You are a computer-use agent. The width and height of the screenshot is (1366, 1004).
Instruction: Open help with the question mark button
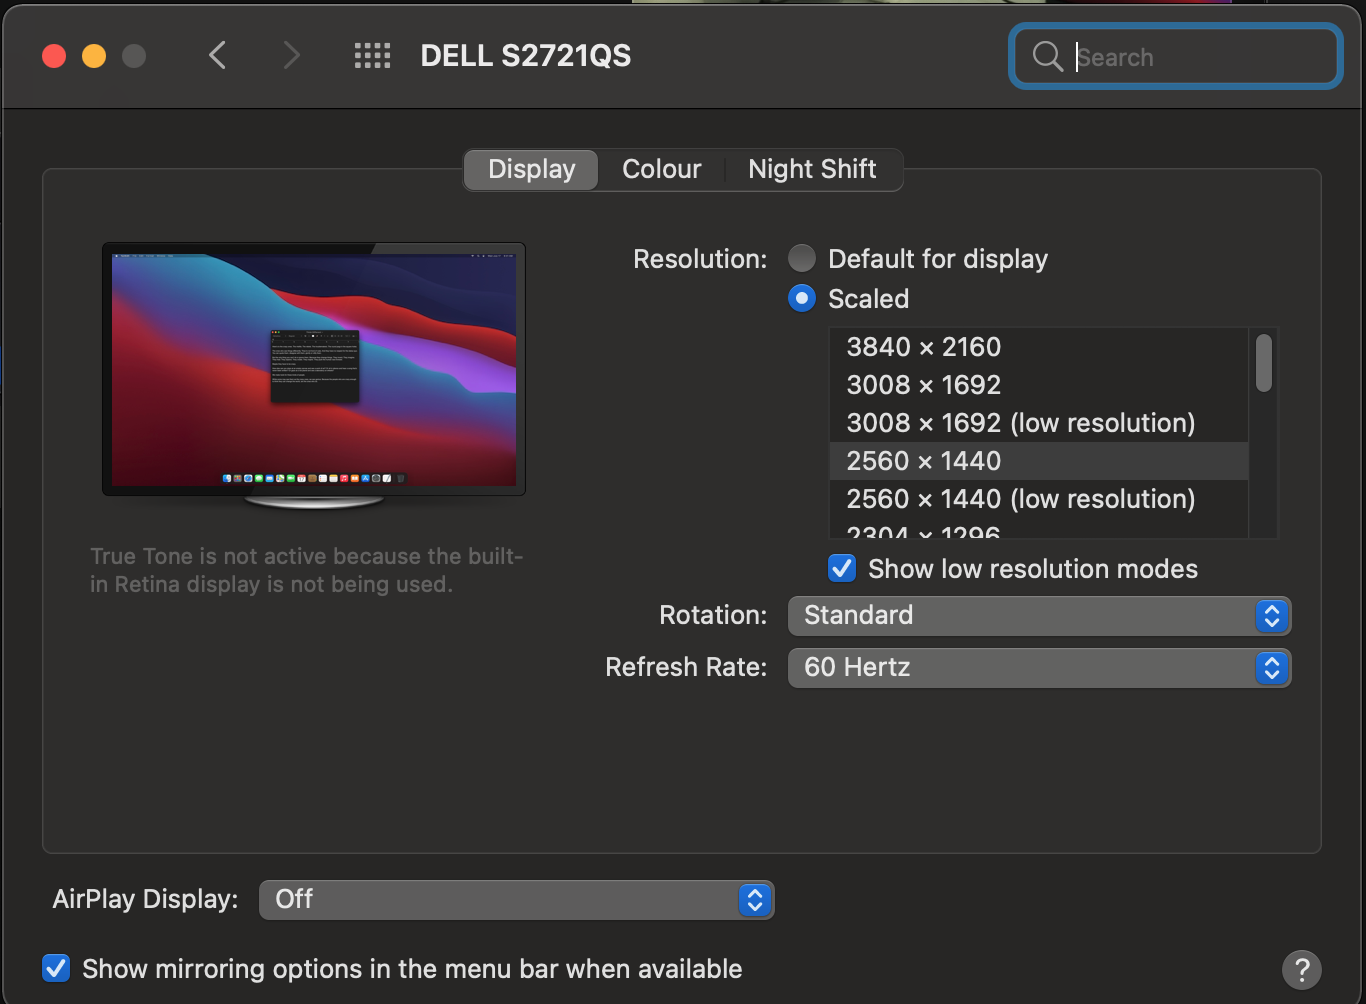(1301, 969)
